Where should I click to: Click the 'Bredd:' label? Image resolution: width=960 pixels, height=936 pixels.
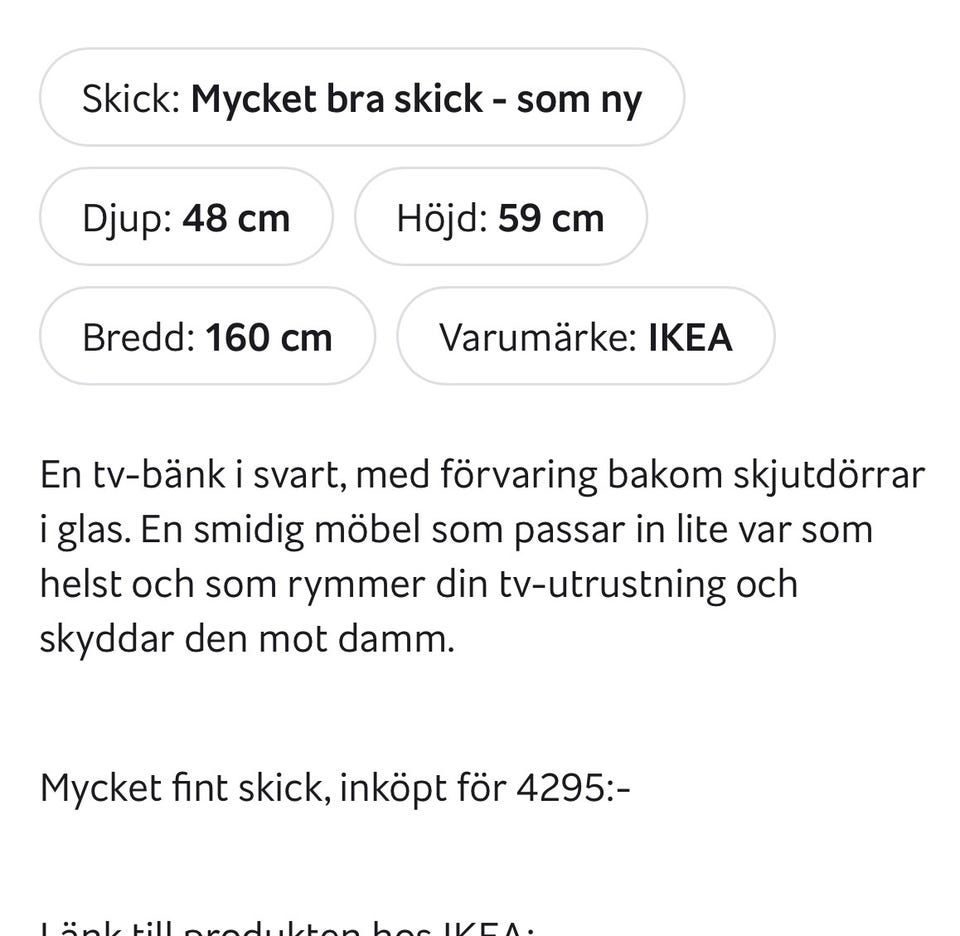(139, 337)
